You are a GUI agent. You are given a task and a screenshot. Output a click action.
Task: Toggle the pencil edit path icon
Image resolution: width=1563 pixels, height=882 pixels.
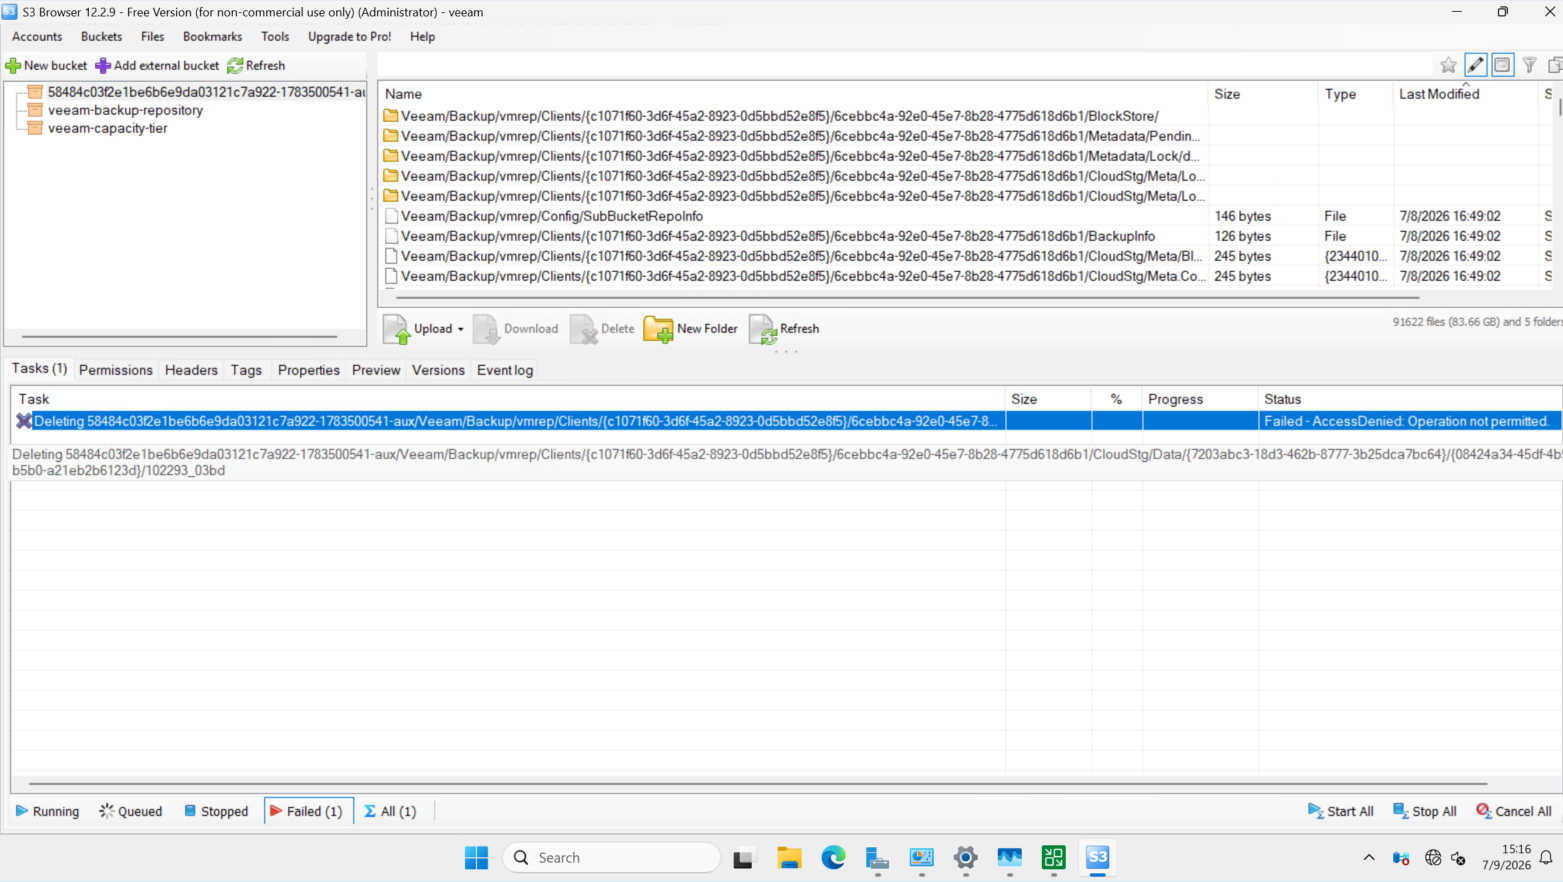(1475, 65)
